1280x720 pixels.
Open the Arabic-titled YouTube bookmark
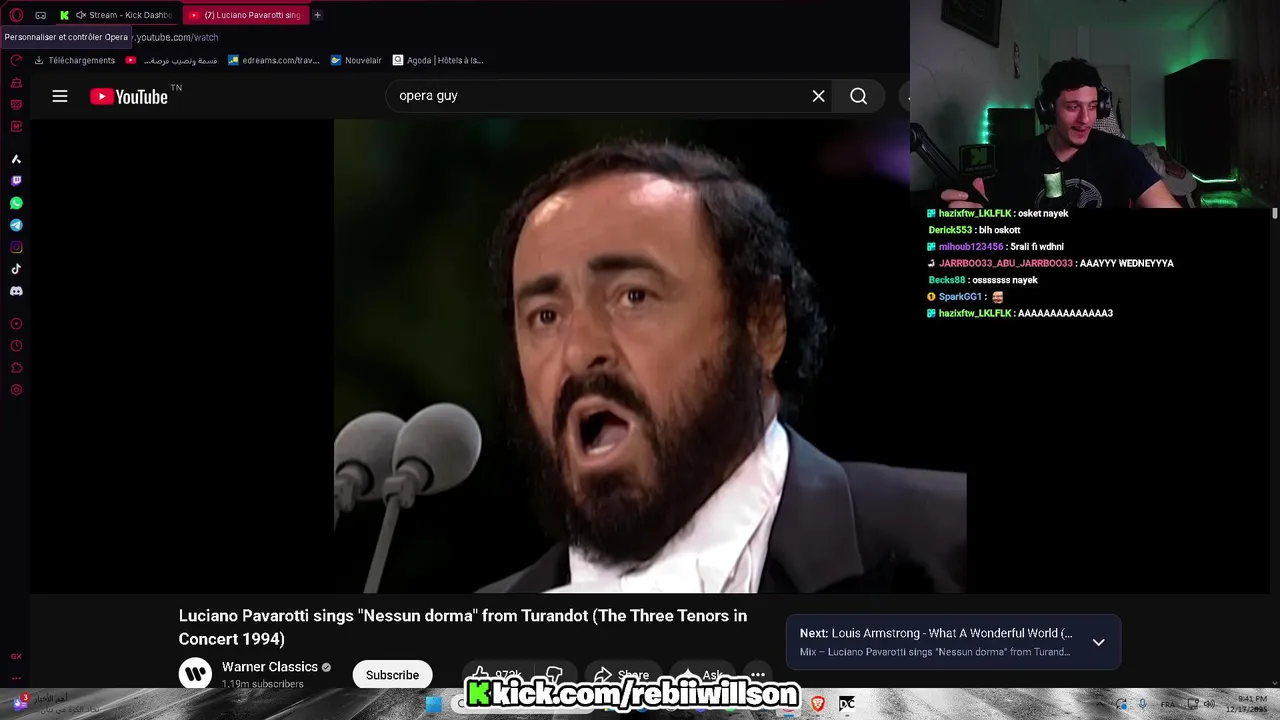point(172,60)
